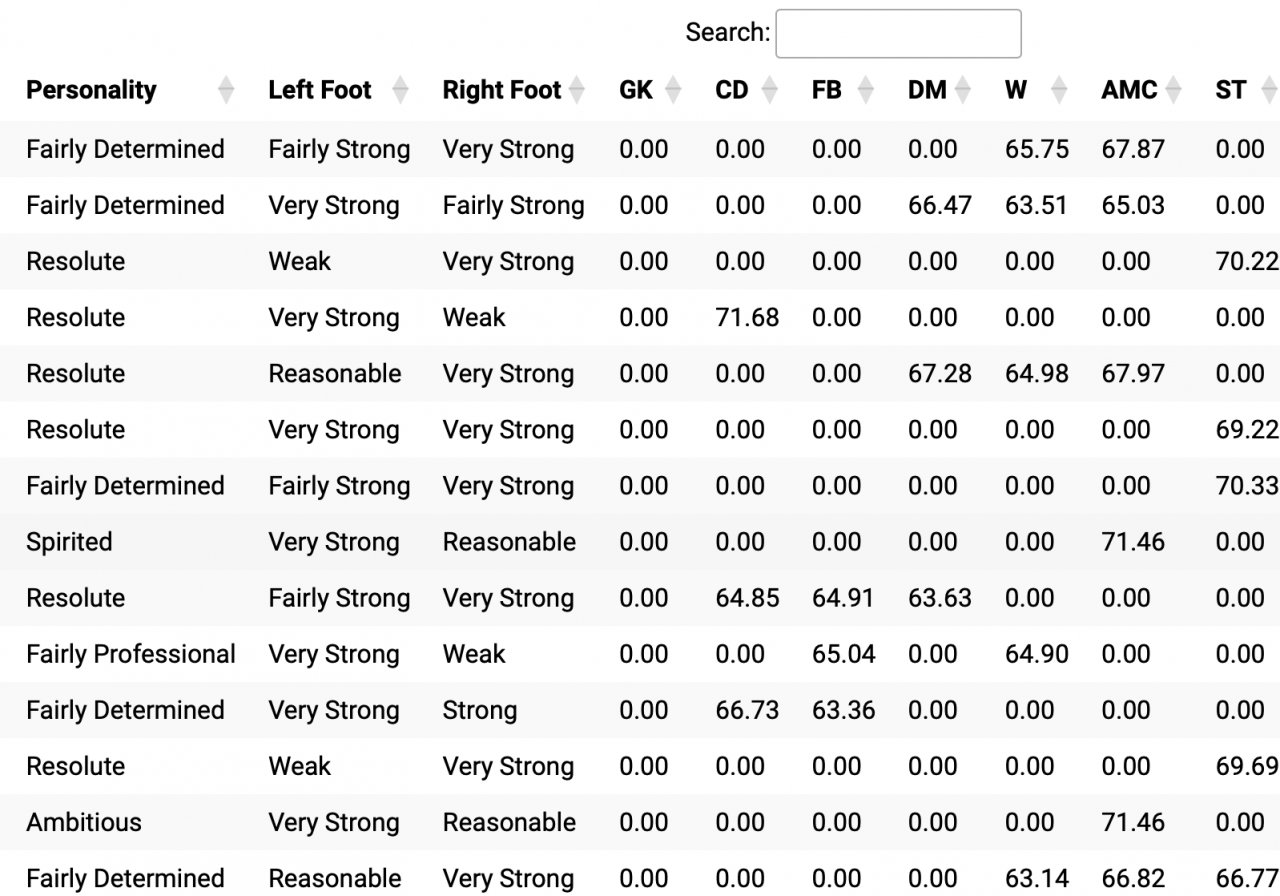Select the Fairly Professional row
1280x896 pixels.
click(x=640, y=654)
